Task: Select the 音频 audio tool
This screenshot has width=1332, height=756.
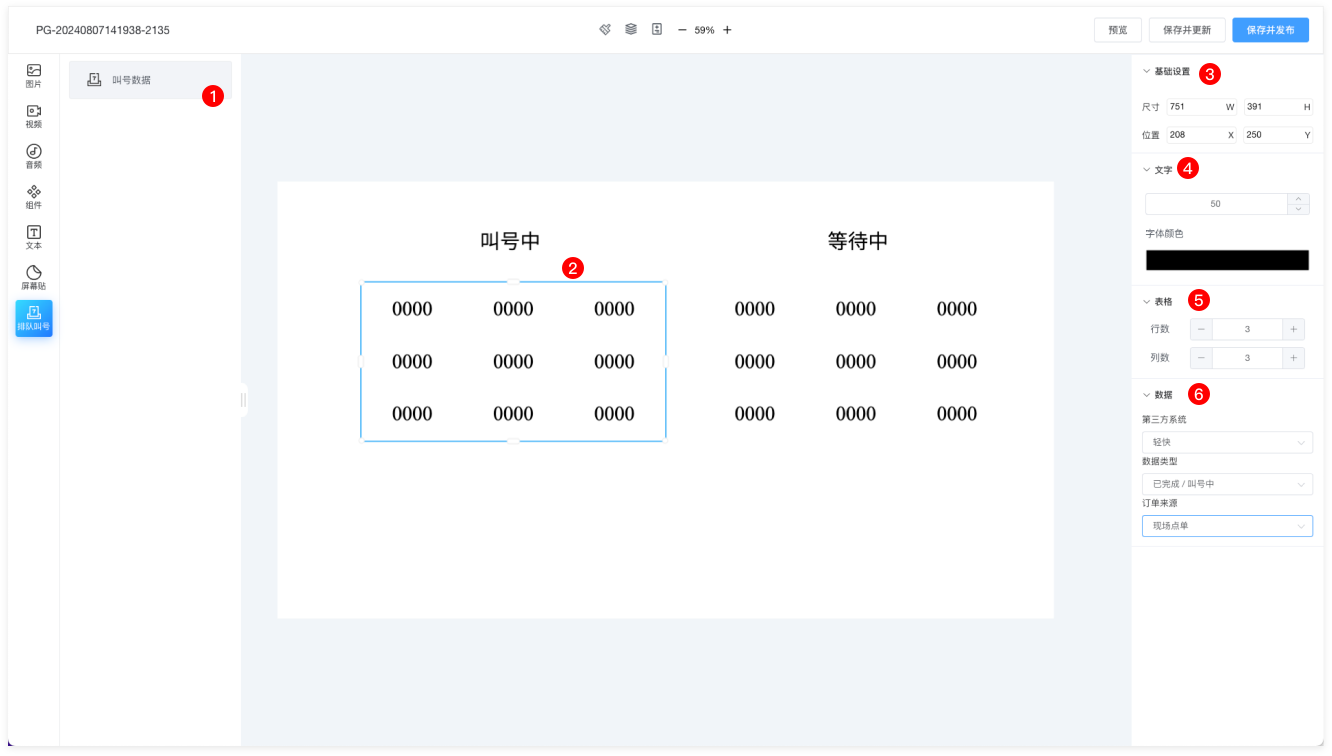Action: click(x=34, y=157)
